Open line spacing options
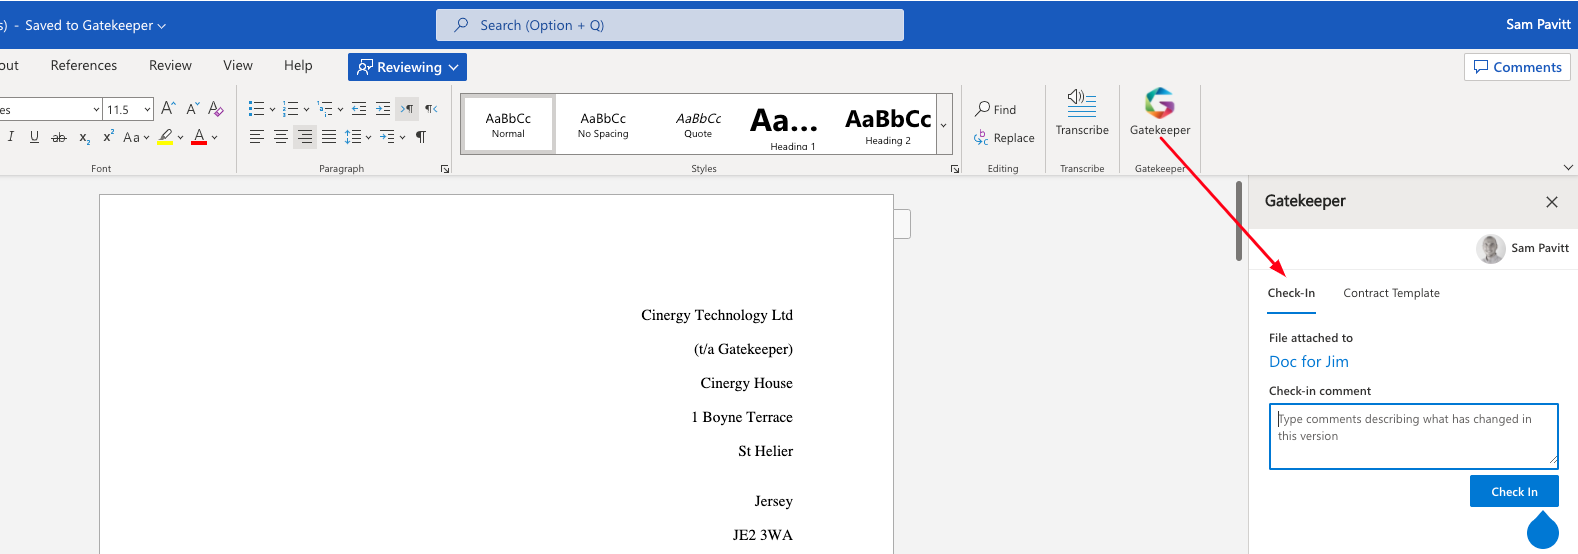Viewport: 1578px width, 554px height. 353,137
